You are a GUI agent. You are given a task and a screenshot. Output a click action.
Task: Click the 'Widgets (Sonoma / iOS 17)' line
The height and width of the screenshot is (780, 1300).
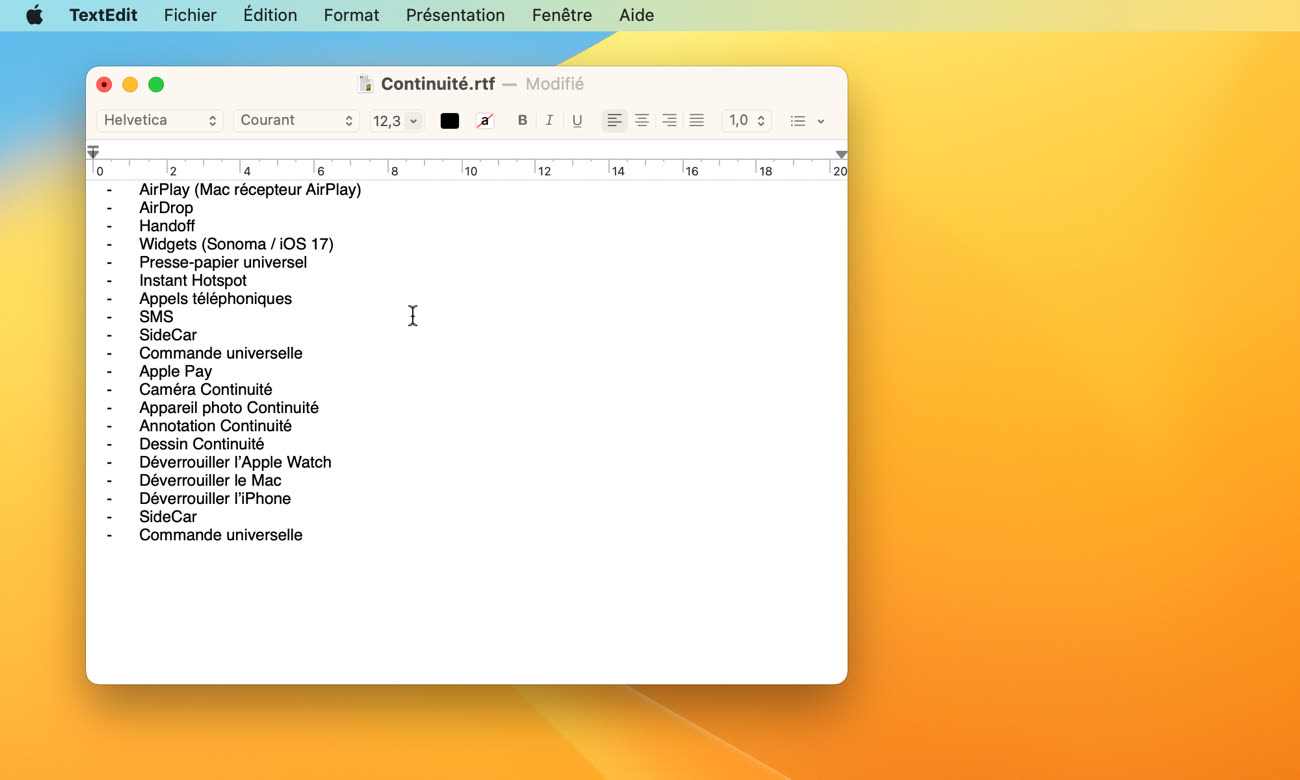(x=236, y=244)
